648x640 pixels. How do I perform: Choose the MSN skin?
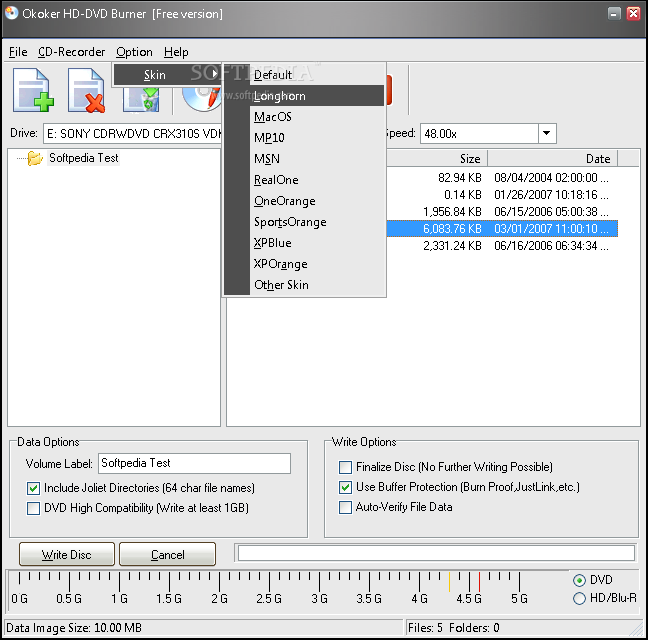click(x=305, y=159)
